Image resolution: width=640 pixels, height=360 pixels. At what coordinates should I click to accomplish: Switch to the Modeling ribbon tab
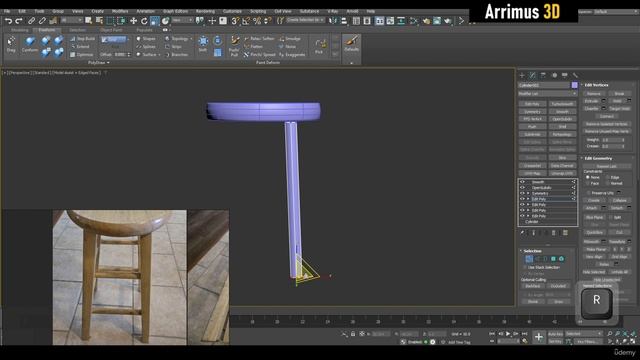20,30
